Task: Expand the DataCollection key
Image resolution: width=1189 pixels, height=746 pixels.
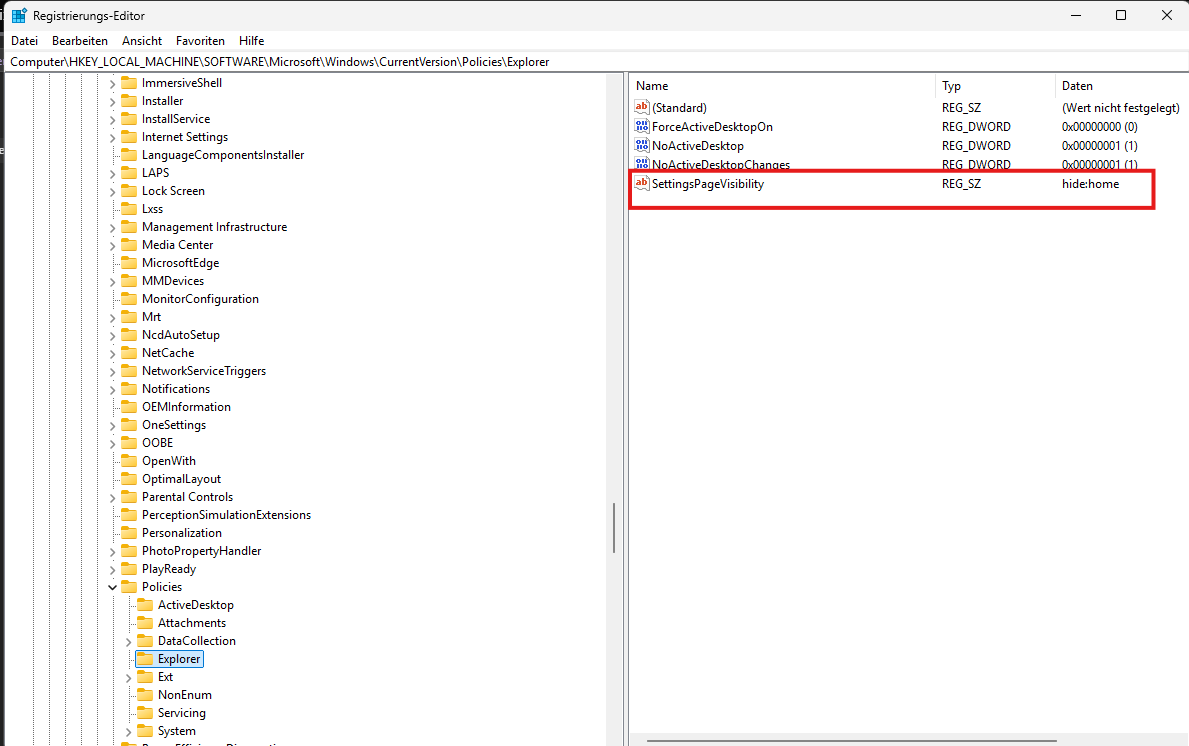Action: 128,640
